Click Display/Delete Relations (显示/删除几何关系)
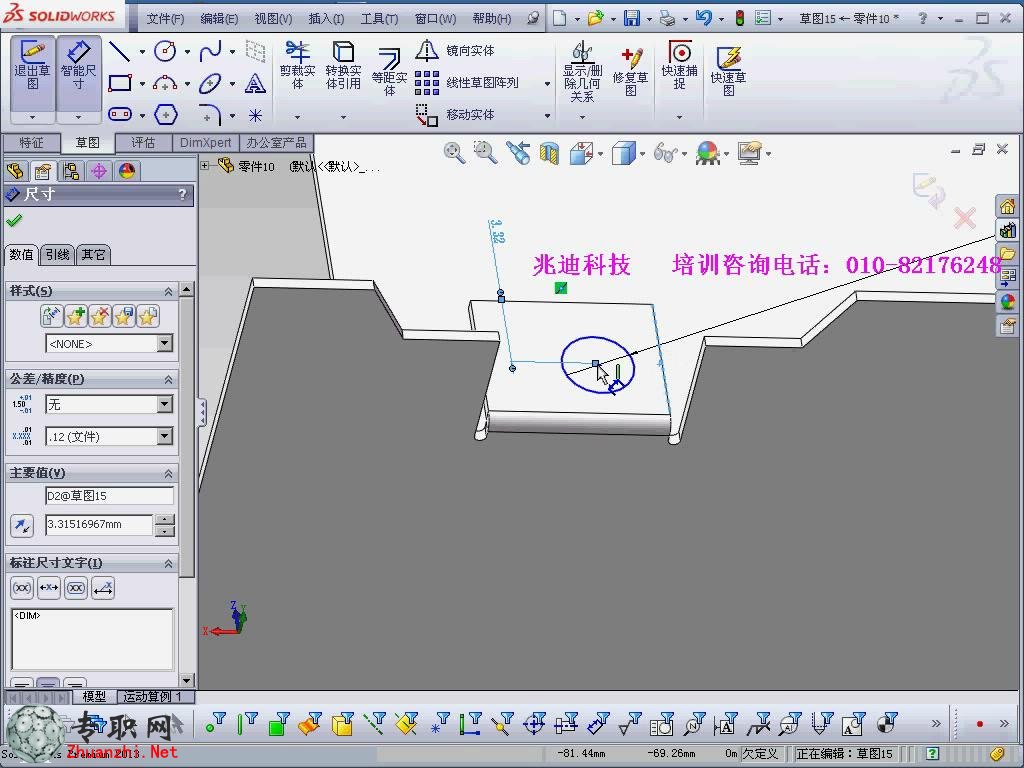The width and height of the screenshot is (1024, 768). 582,72
